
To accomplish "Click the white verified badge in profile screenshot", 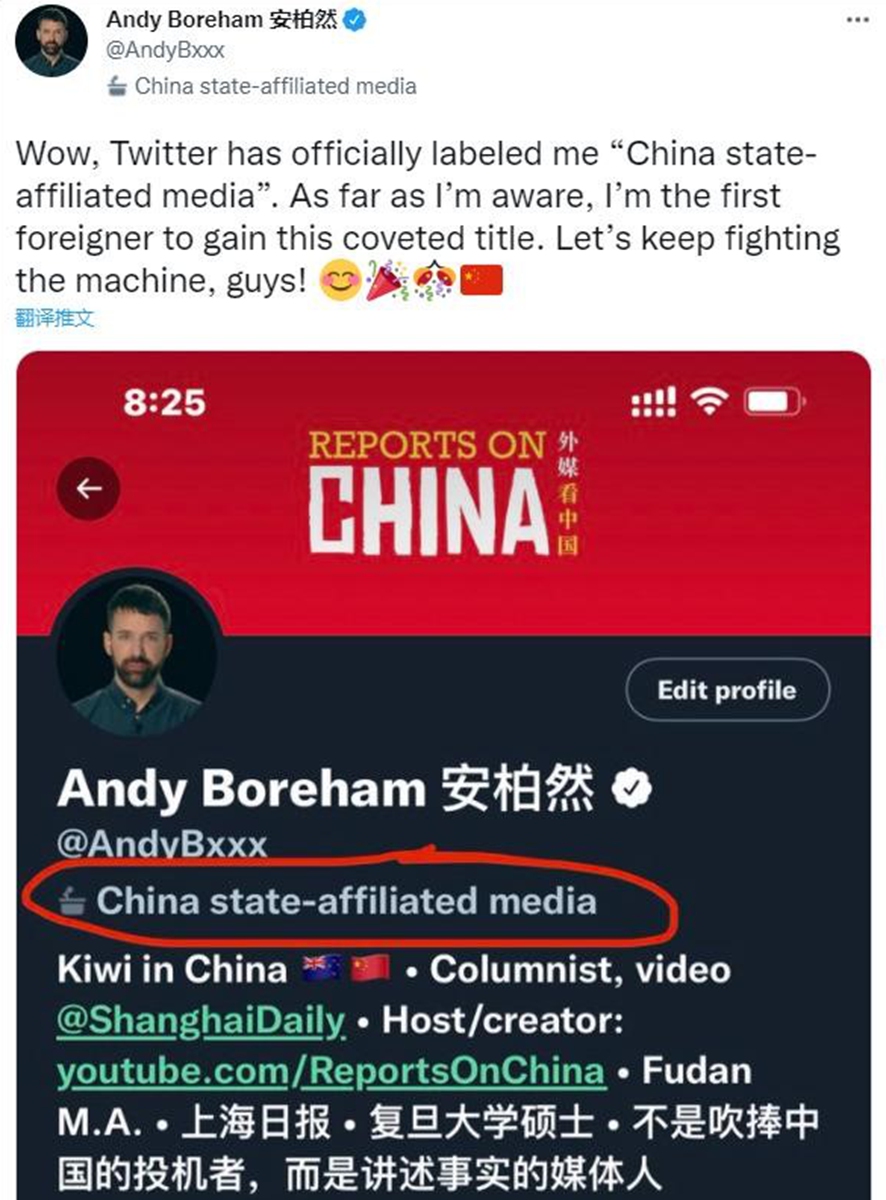I will tap(631, 791).
